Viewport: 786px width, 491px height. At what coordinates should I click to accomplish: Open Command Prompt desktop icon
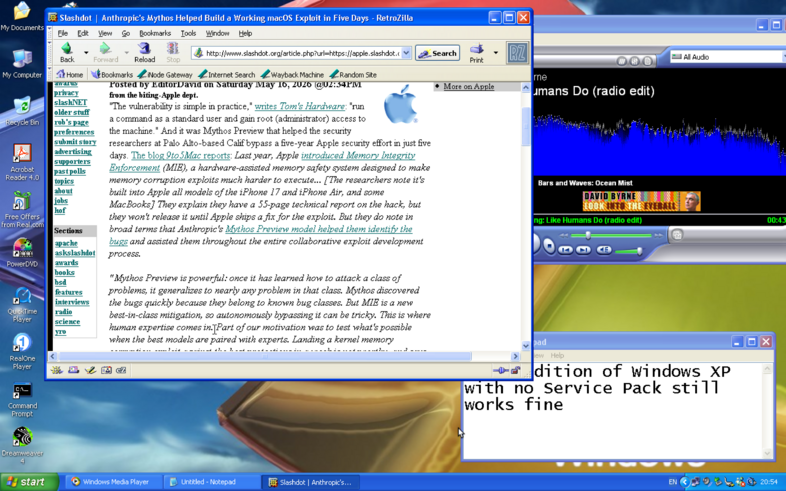(x=22, y=399)
